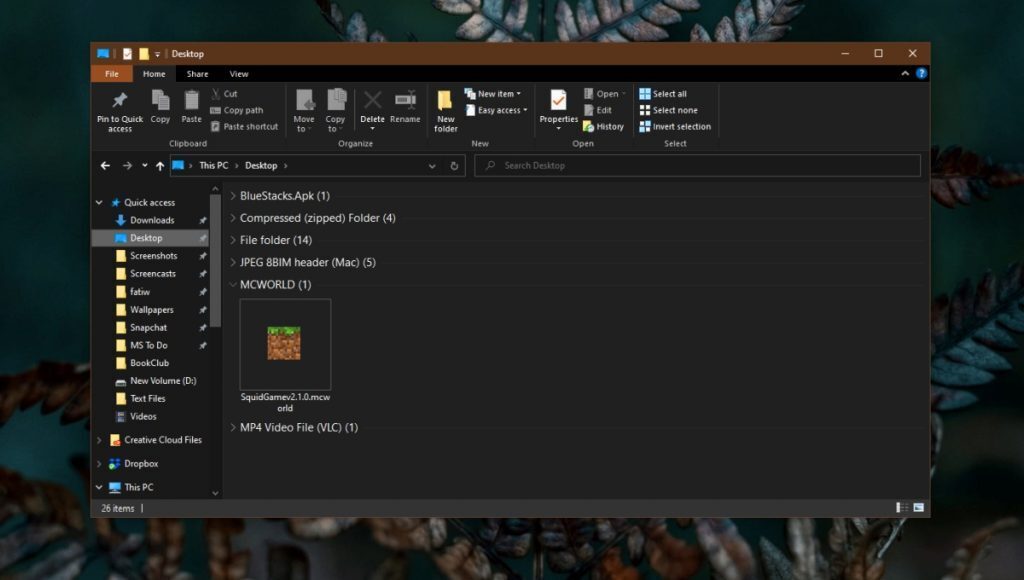Screen dimensions: 1024x580
Task: Collapse the ribbon with the chevron
Action: [905, 73]
